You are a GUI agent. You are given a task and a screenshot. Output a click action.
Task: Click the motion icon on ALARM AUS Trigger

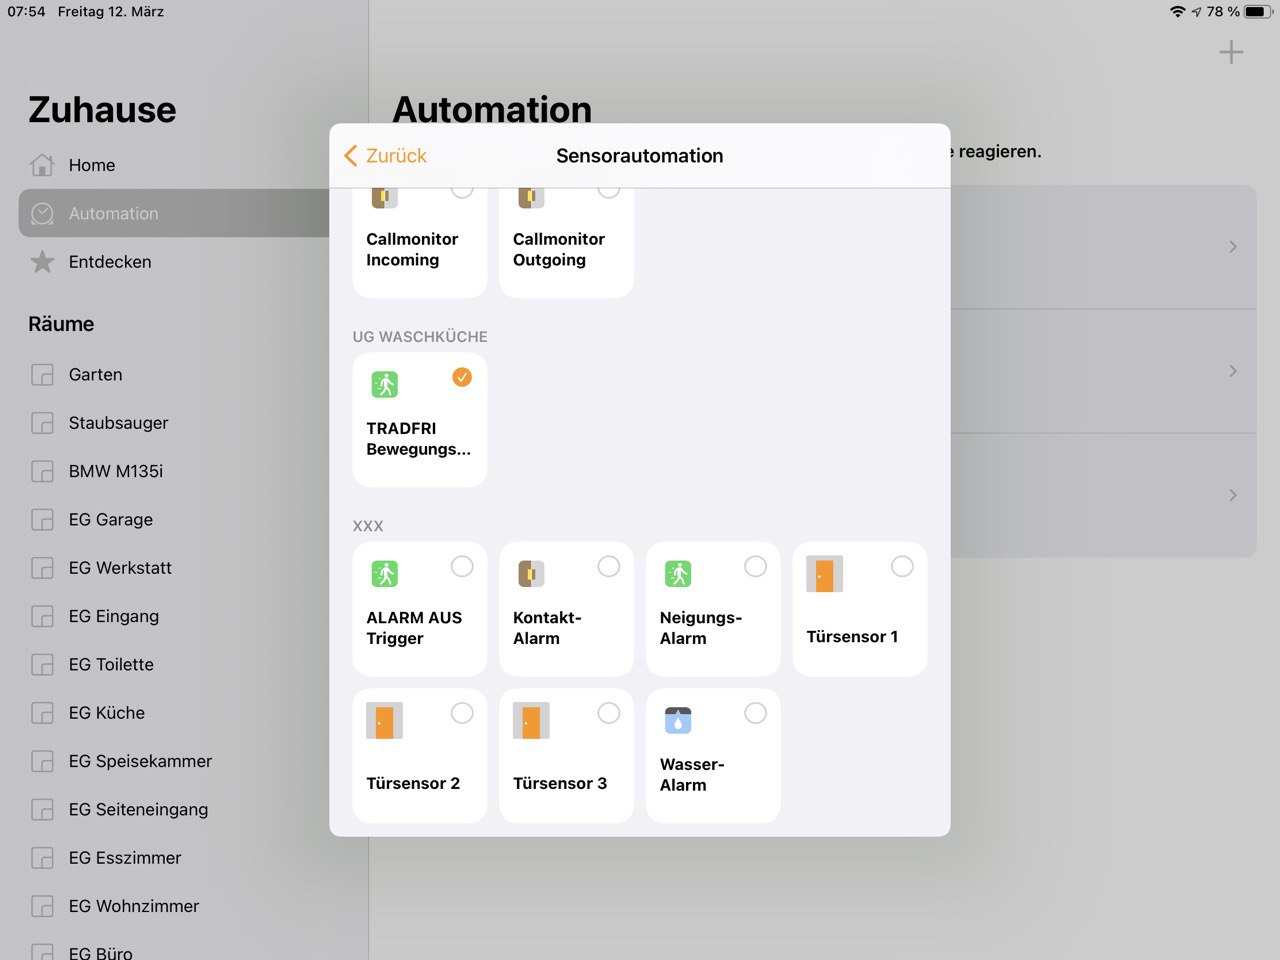coord(385,574)
